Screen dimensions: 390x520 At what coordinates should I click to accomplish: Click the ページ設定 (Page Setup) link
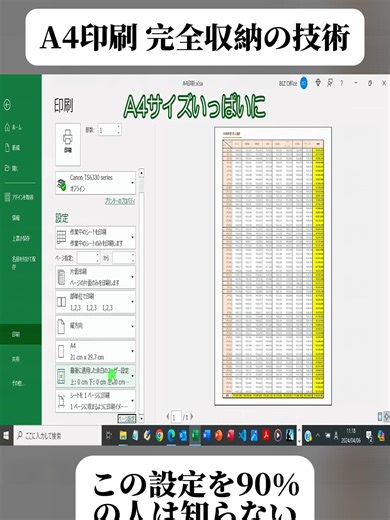click(x=127, y=418)
